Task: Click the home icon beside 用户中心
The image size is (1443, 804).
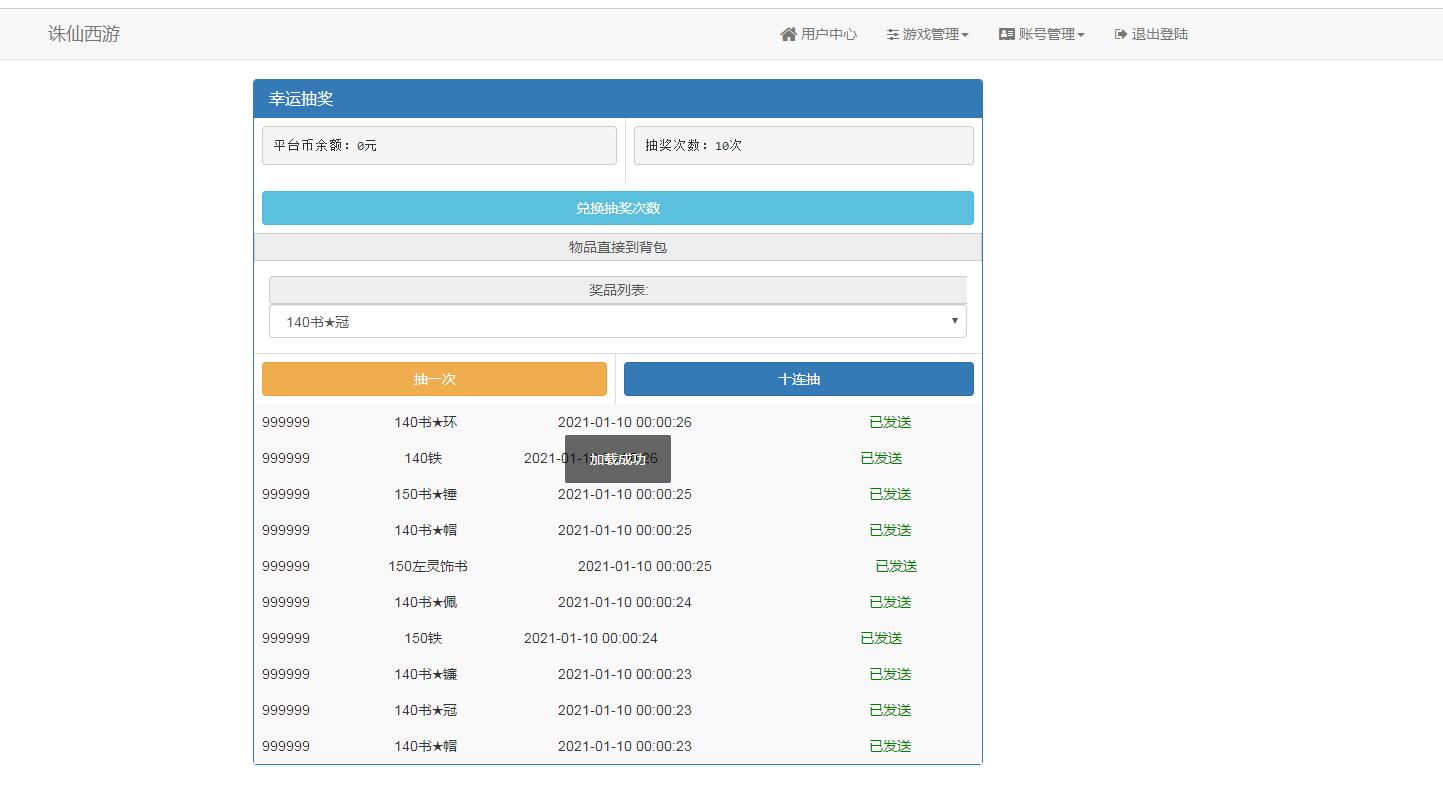Action: 788,34
